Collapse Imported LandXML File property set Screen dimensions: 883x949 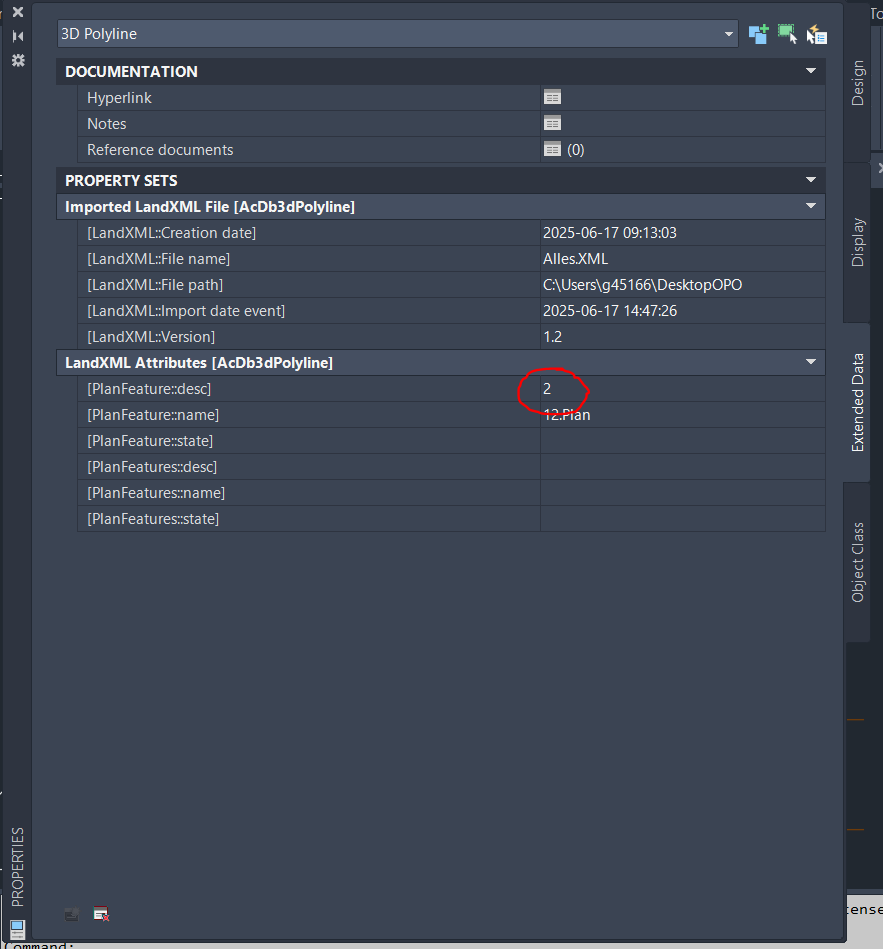point(811,206)
